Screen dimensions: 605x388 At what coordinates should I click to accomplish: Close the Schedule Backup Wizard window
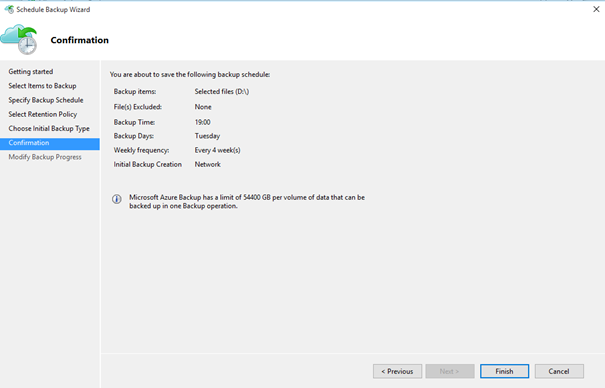tap(596, 9)
